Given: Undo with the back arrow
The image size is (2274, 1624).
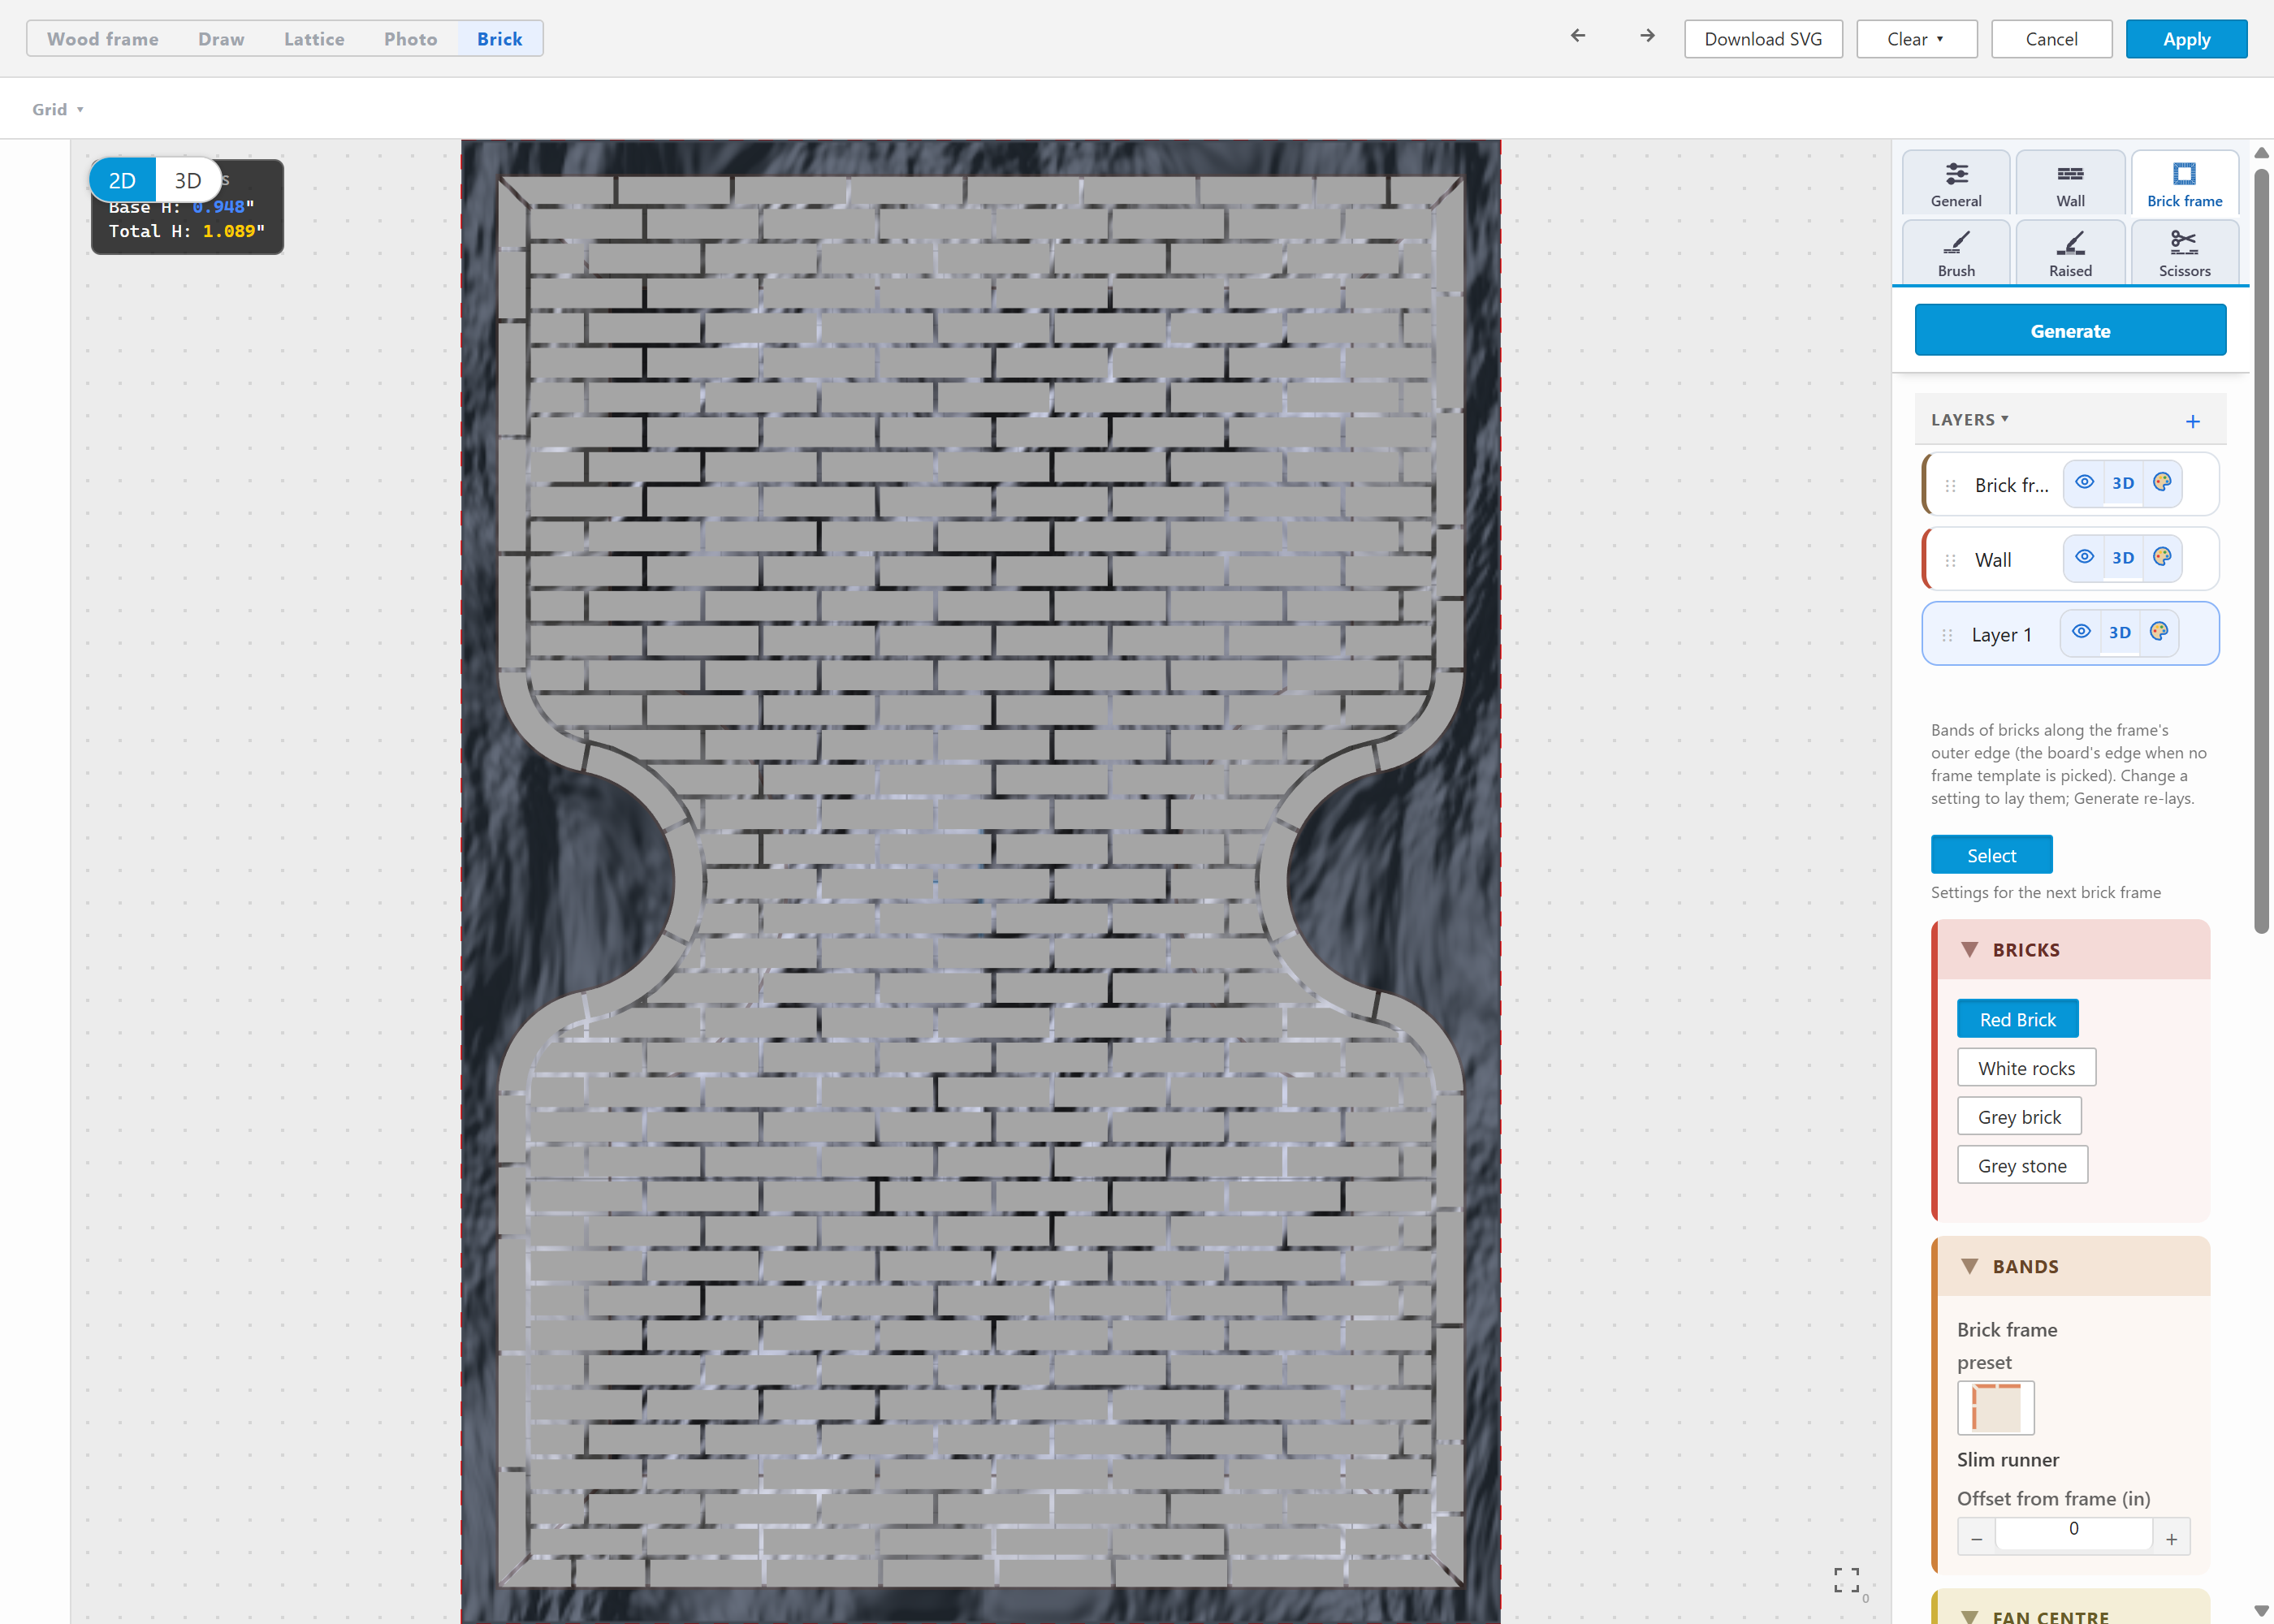Looking at the screenshot, I should 1578,36.
